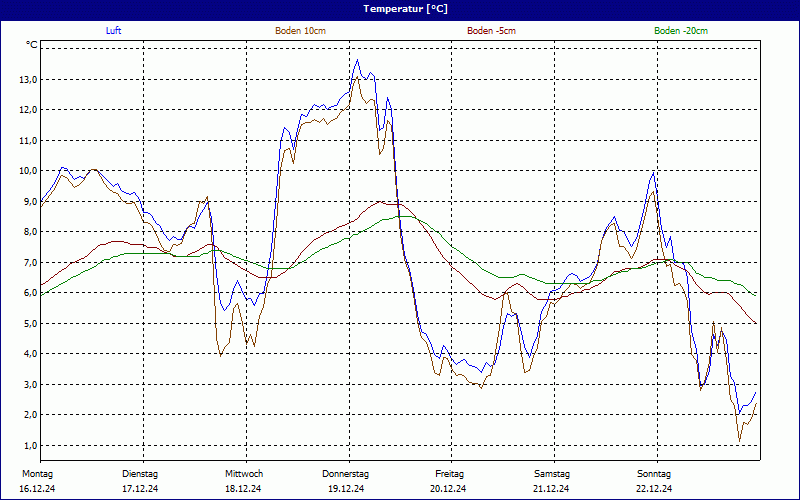Select the Boden -20cm legend entry

pyautogui.click(x=681, y=31)
